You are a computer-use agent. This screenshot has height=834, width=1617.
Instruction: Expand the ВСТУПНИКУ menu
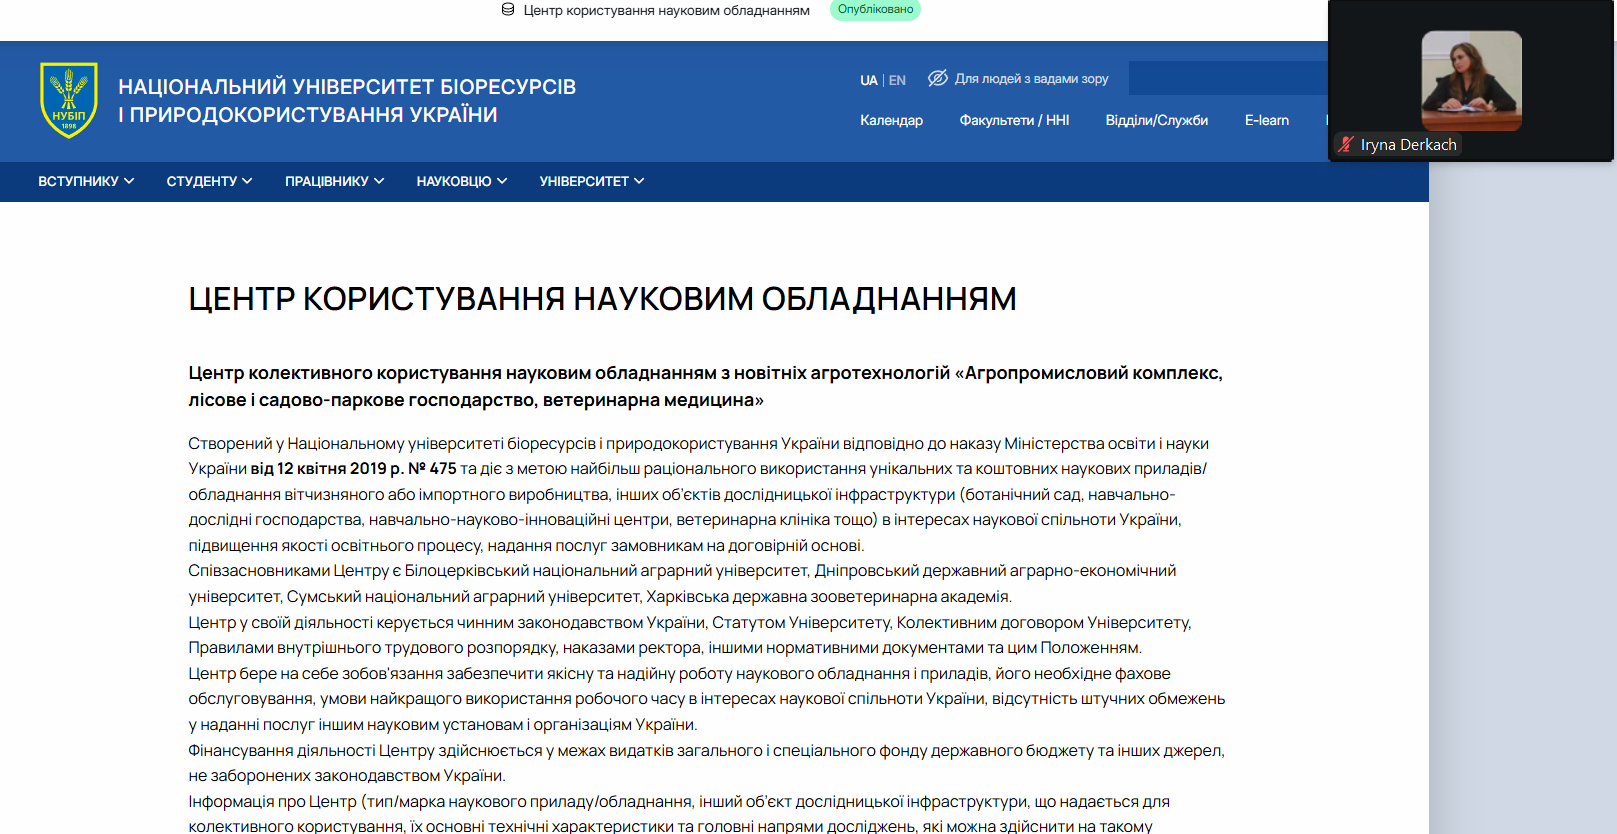[86, 181]
